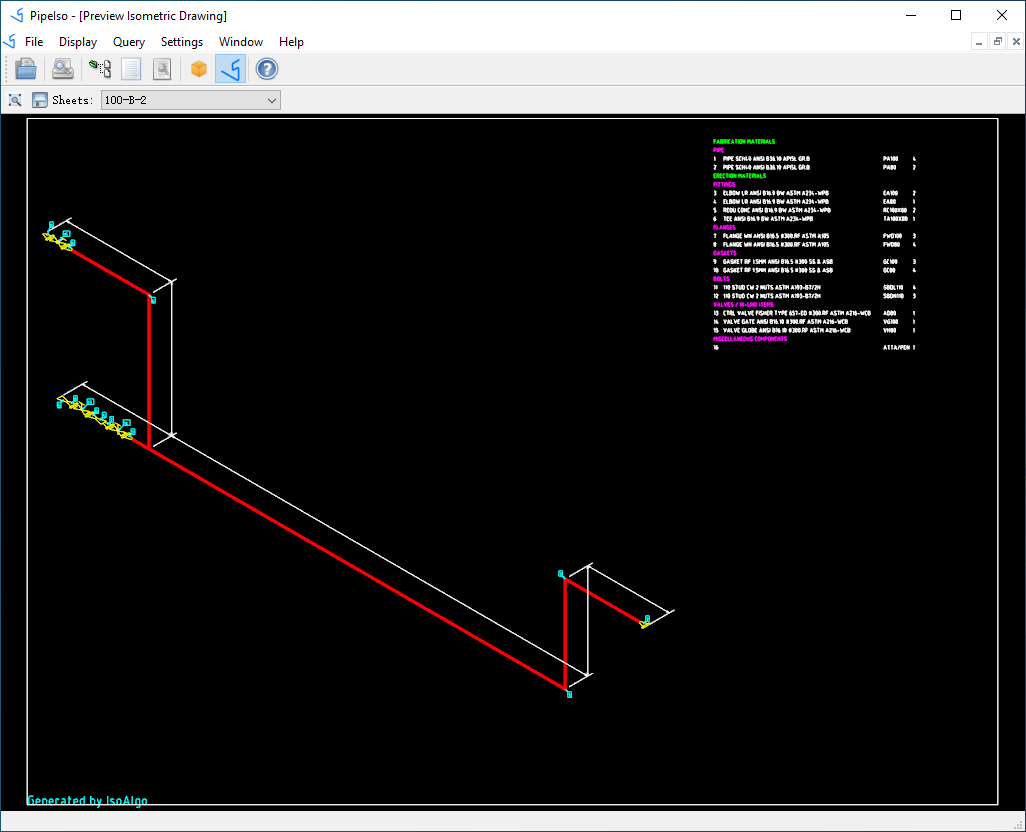The width and height of the screenshot is (1026, 832).
Task: Save the sheet with floppy disk icon
Action: point(40,100)
